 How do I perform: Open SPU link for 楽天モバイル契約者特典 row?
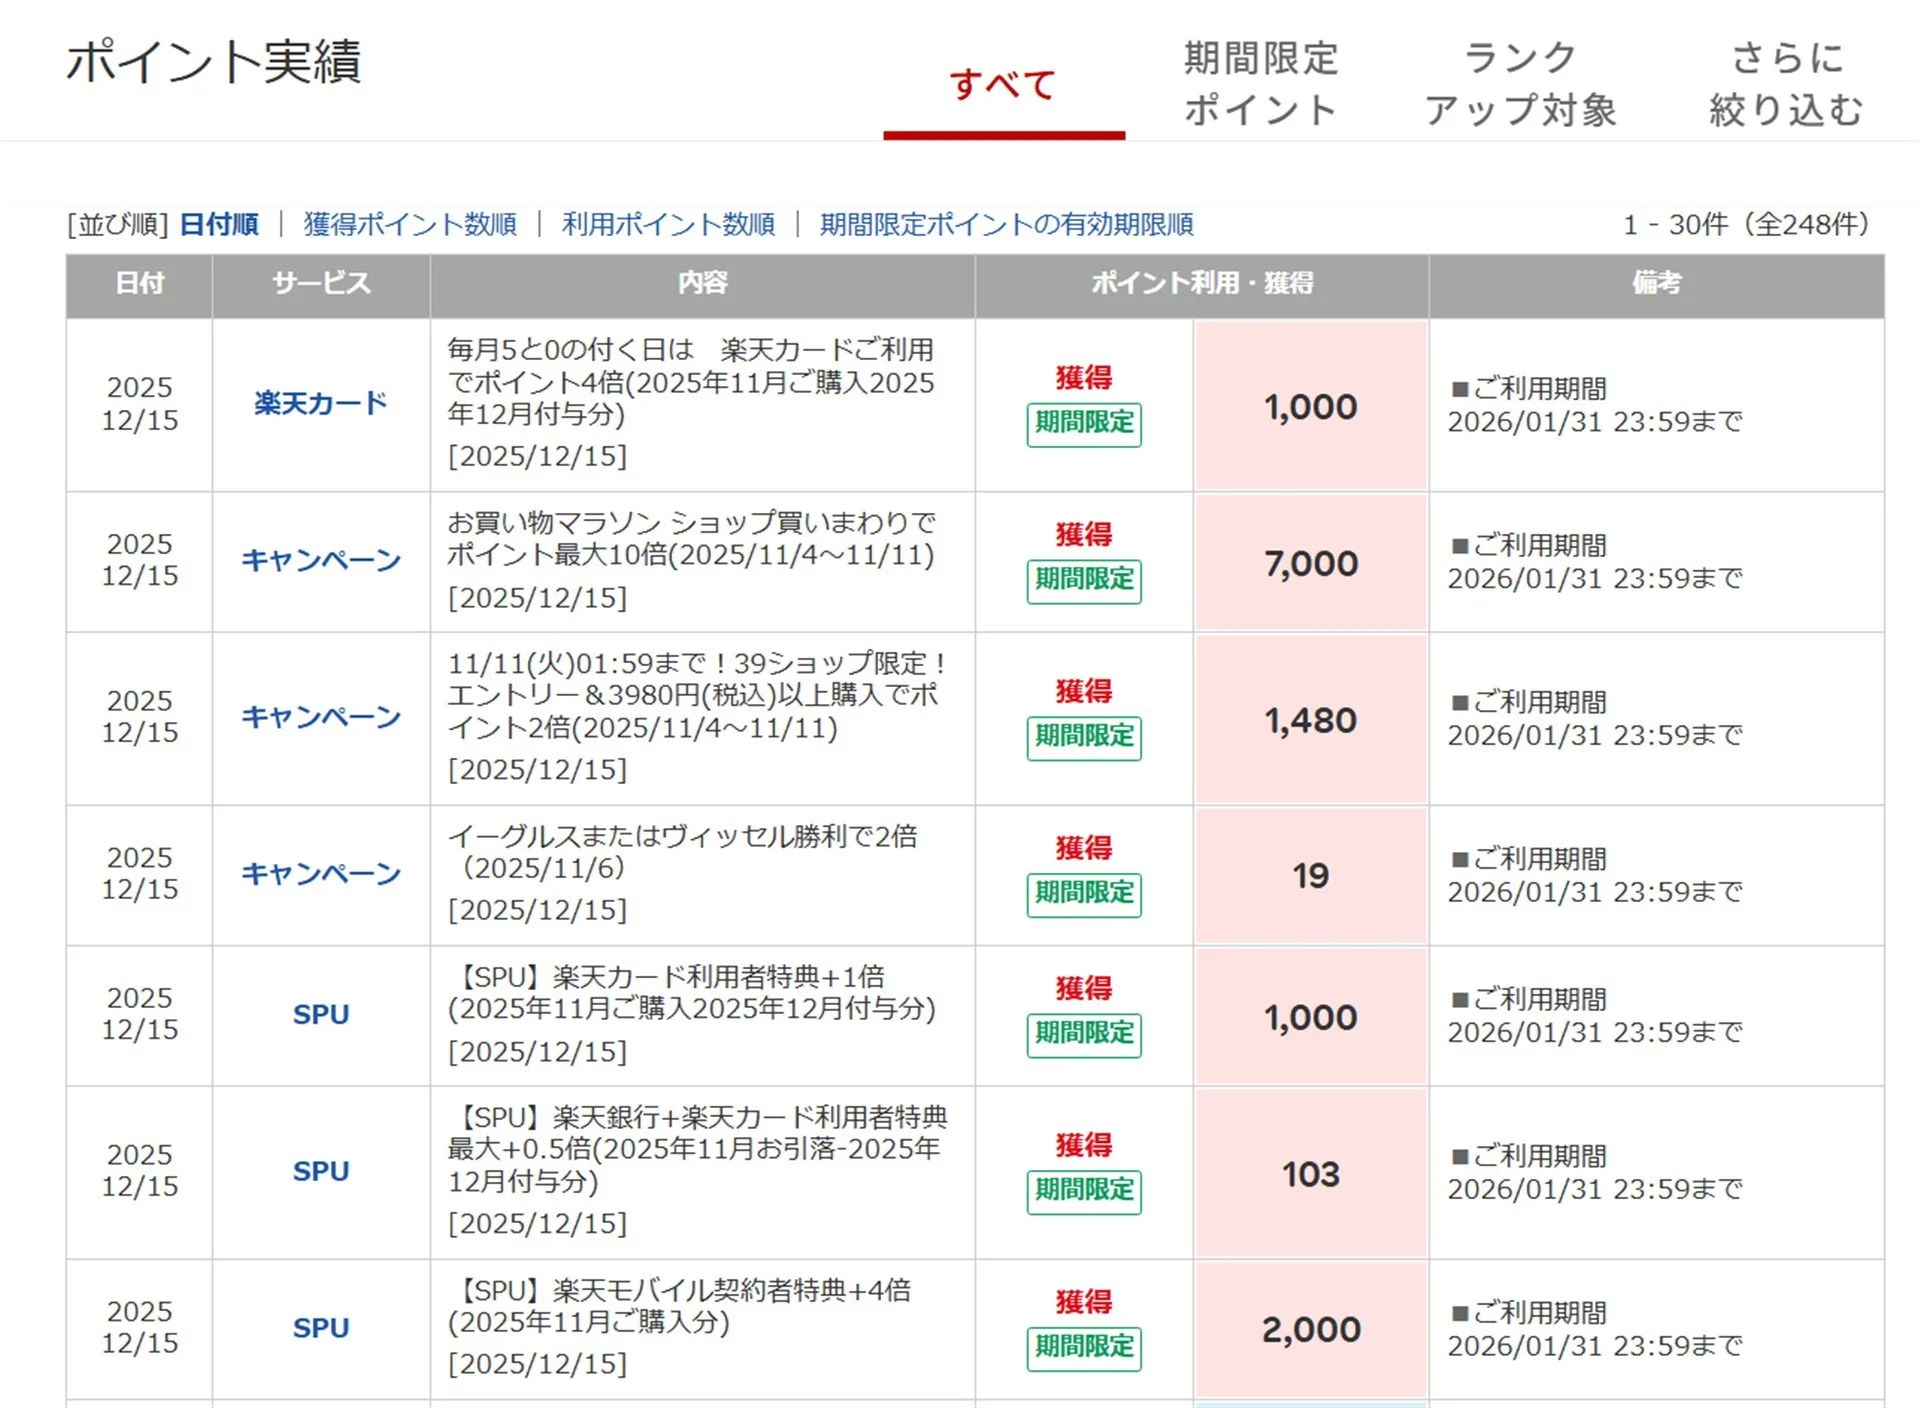click(320, 1328)
